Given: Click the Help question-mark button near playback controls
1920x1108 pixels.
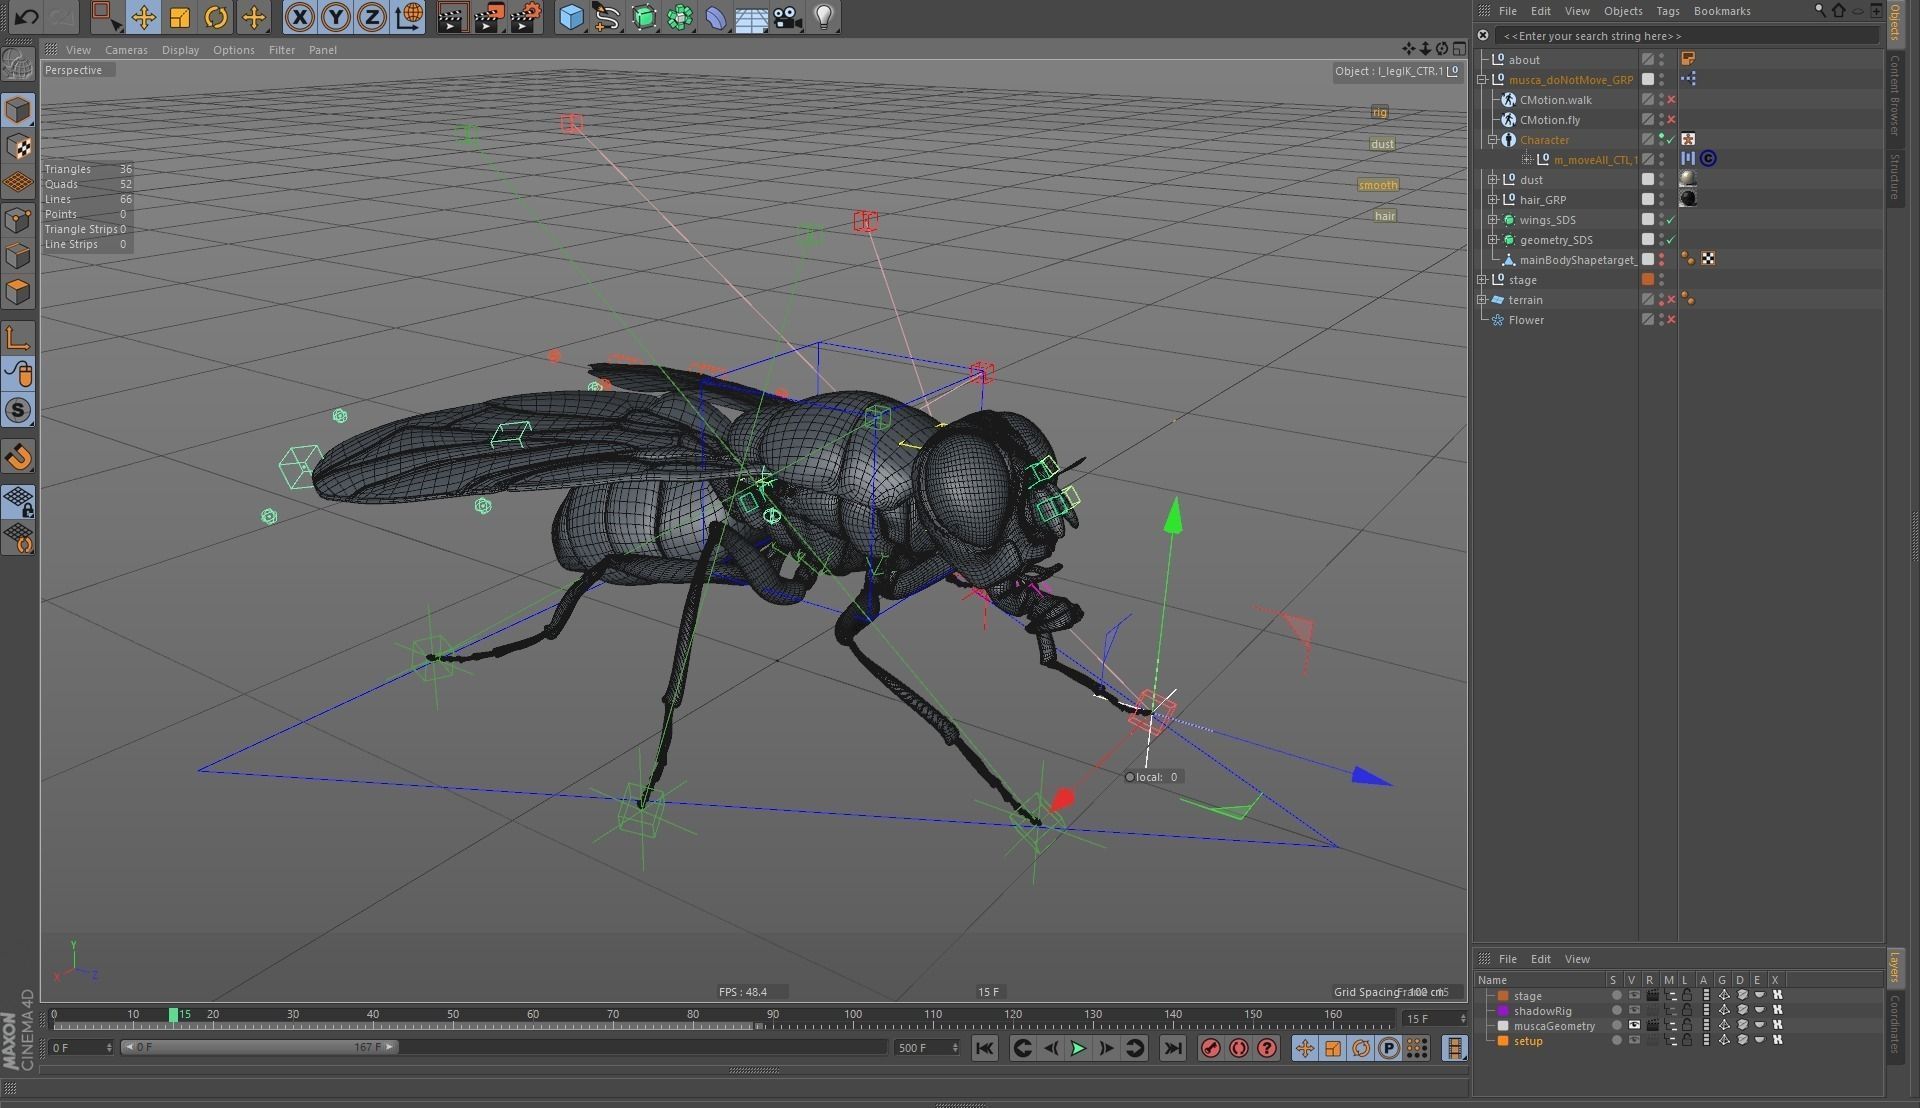Looking at the screenshot, I should (x=1267, y=1048).
